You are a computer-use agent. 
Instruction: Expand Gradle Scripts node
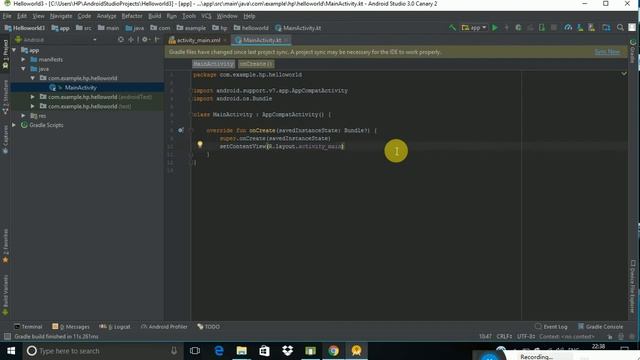point(14,125)
